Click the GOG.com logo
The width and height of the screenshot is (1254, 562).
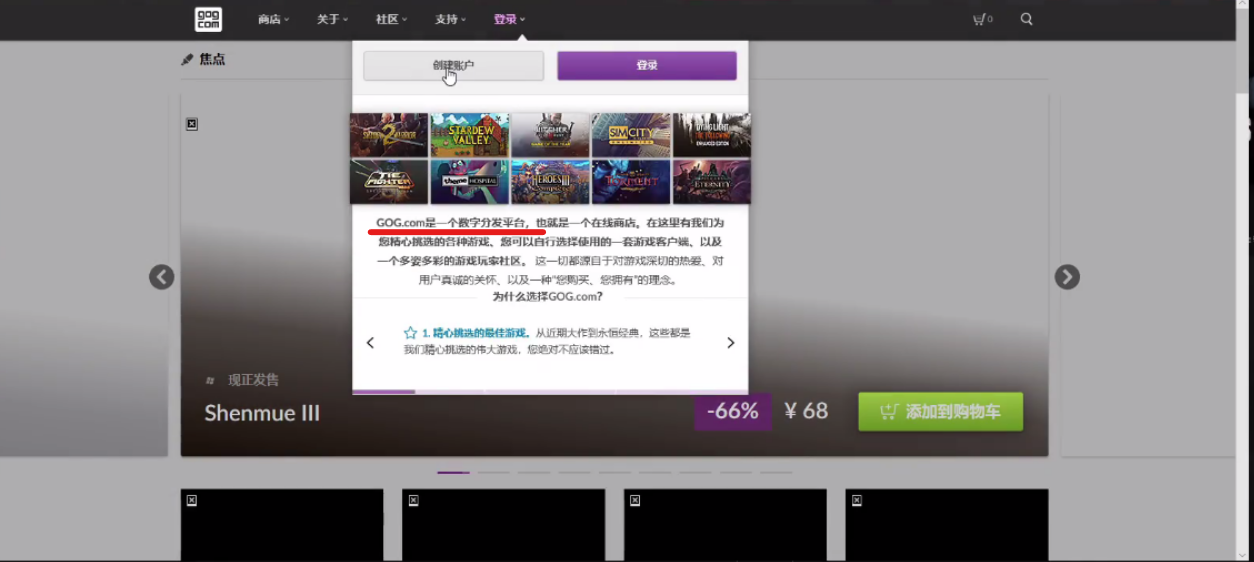click(x=208, y=19)
